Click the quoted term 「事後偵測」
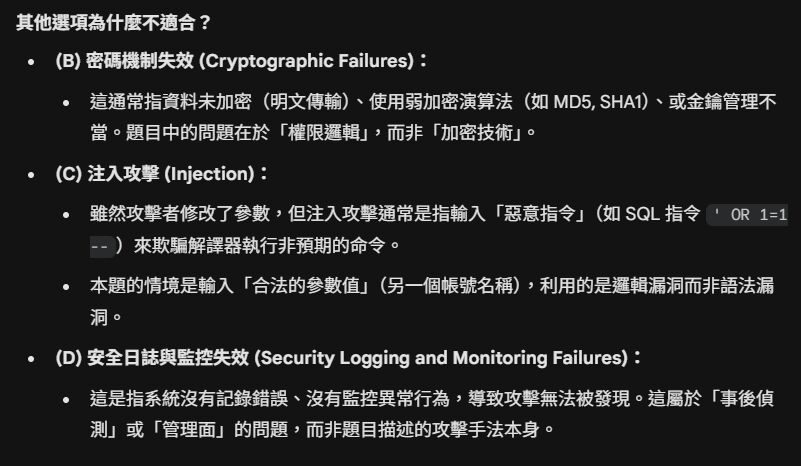 tap(744, 399)
